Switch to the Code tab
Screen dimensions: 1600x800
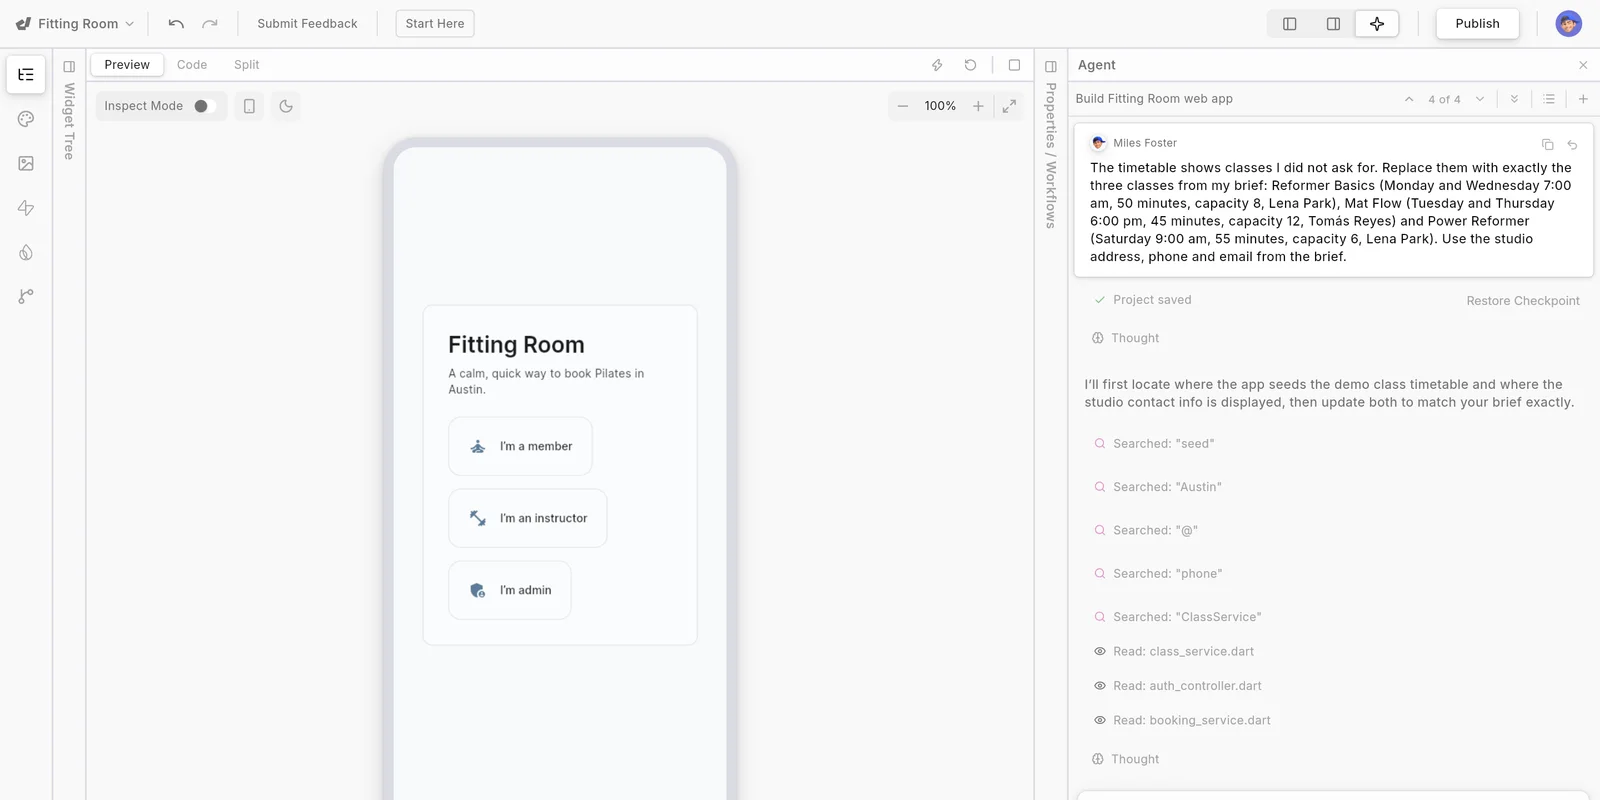[192, 65]
